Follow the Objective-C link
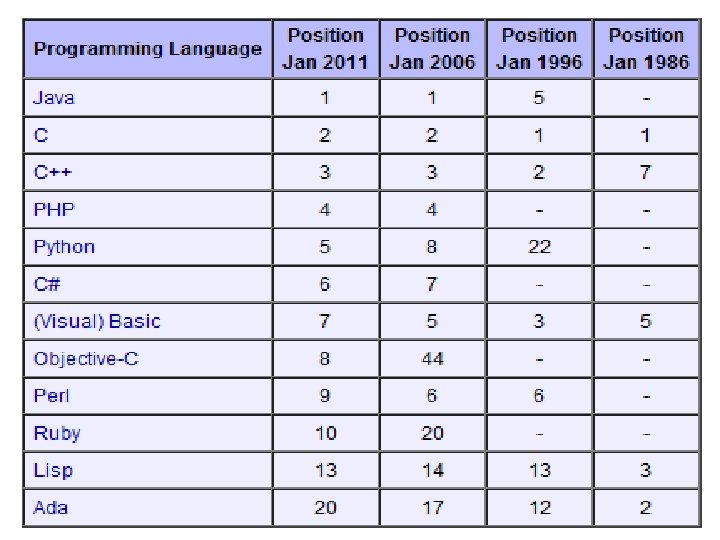 pyautogui.click(x=86, y=359)
